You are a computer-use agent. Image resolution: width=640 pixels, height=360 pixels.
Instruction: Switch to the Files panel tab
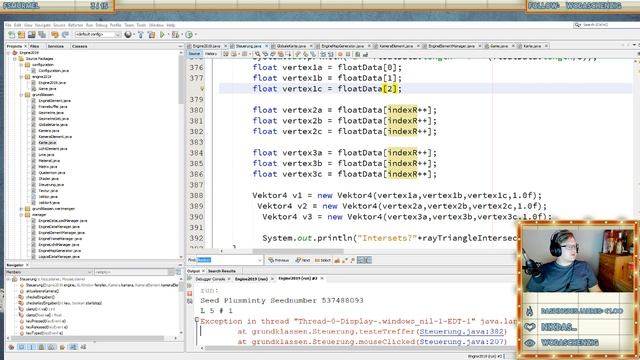(35, 47)
